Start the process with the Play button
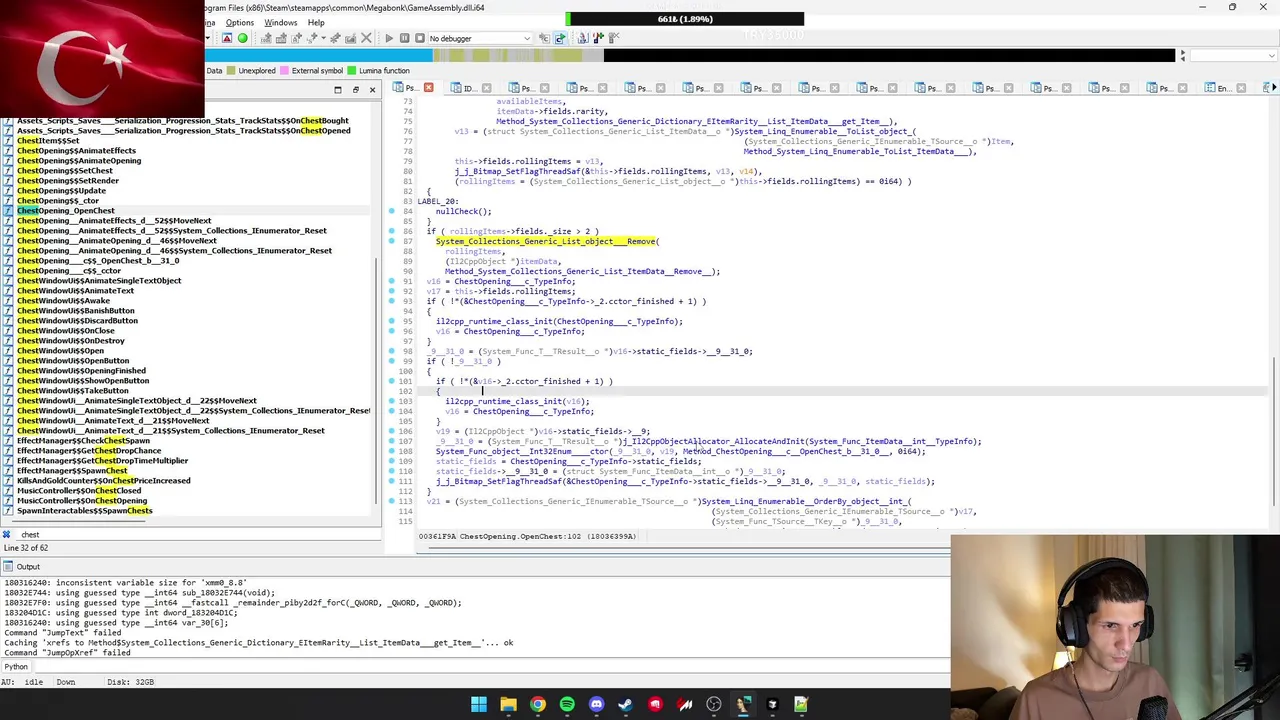 pos(389,38)
